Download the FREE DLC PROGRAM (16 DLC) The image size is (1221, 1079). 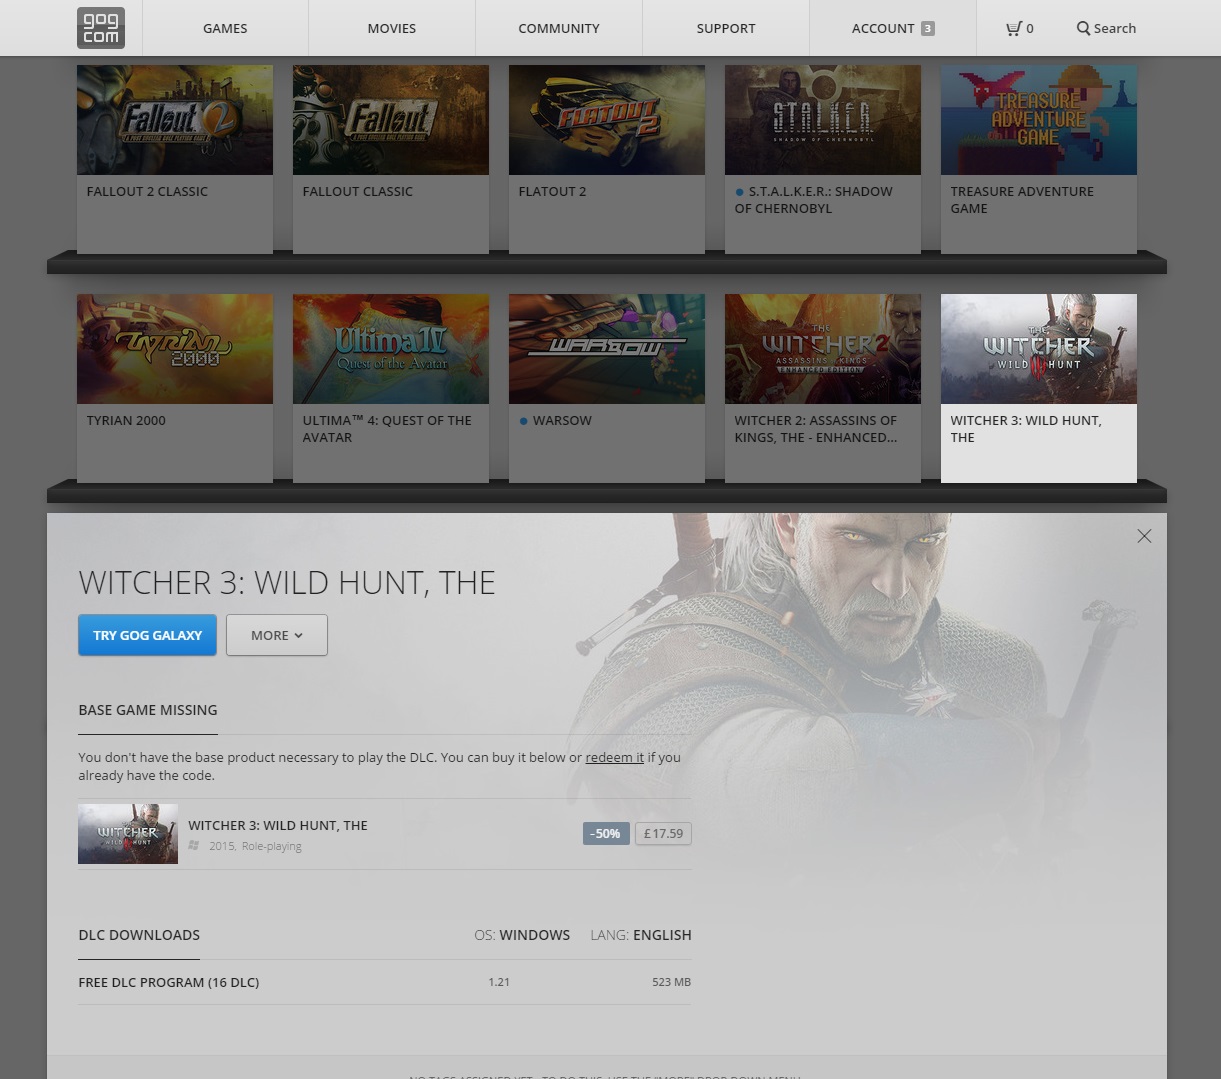385,982
